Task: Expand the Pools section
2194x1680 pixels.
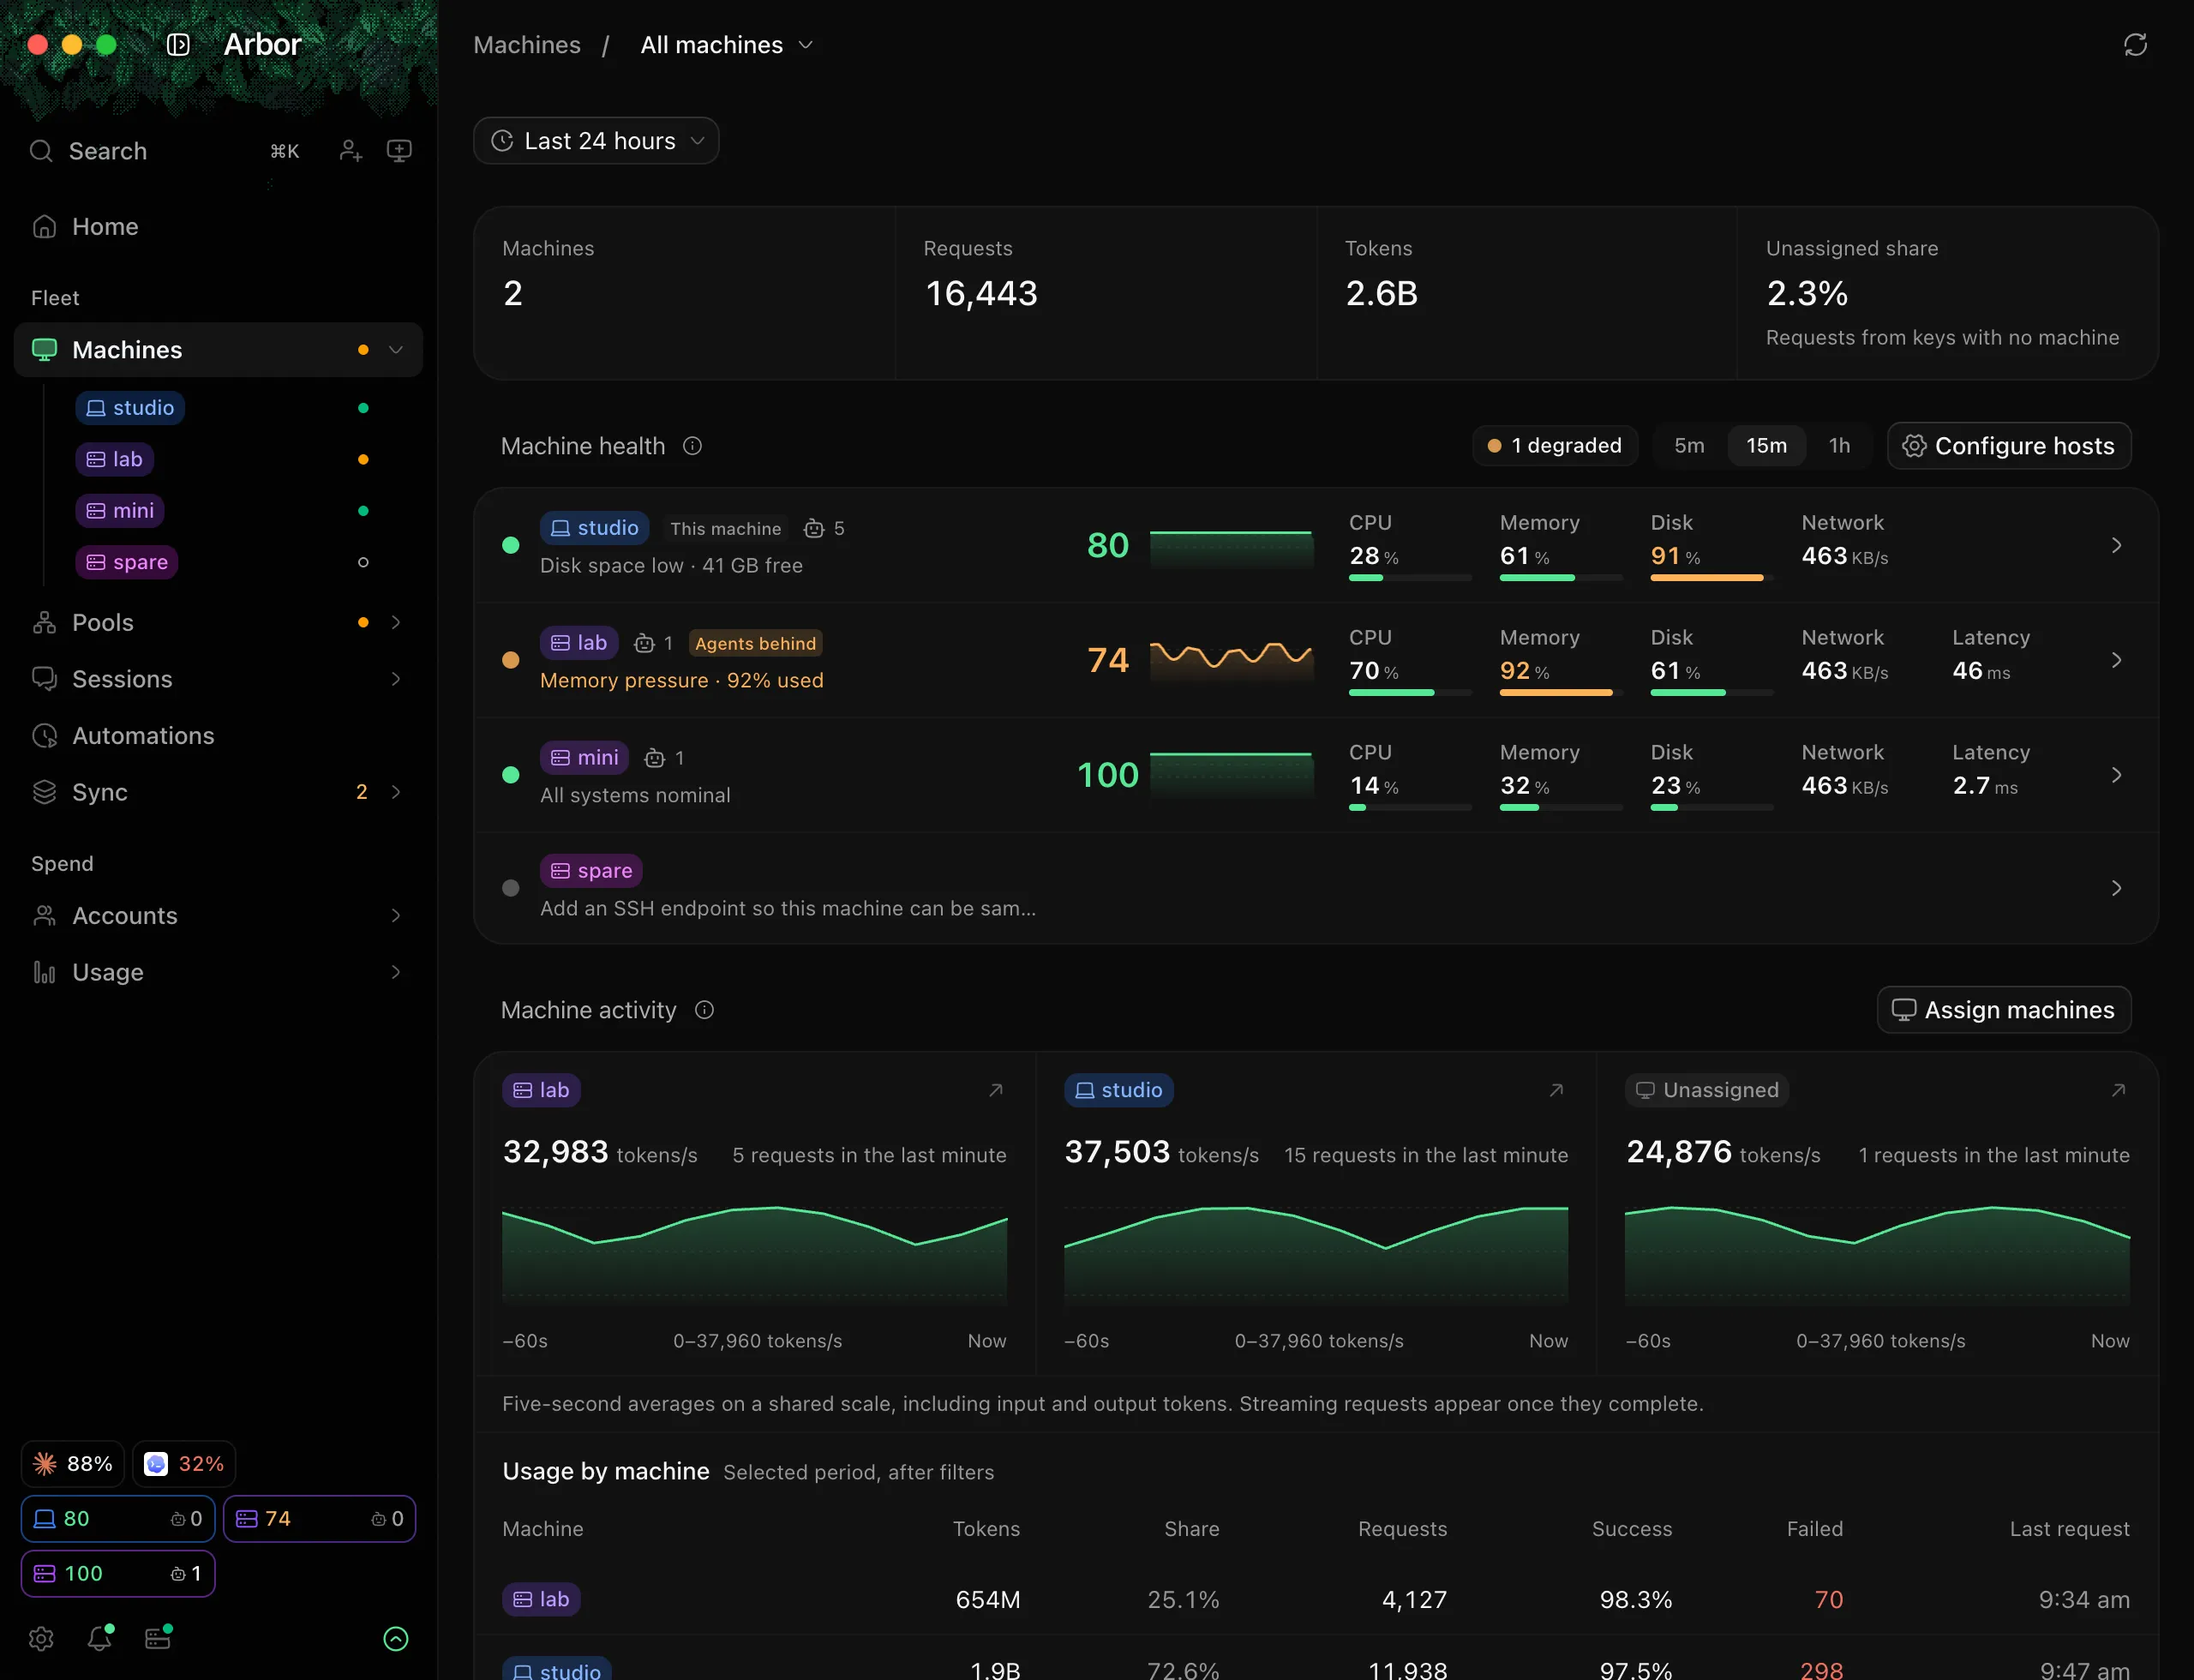Action: click(396, 623)
